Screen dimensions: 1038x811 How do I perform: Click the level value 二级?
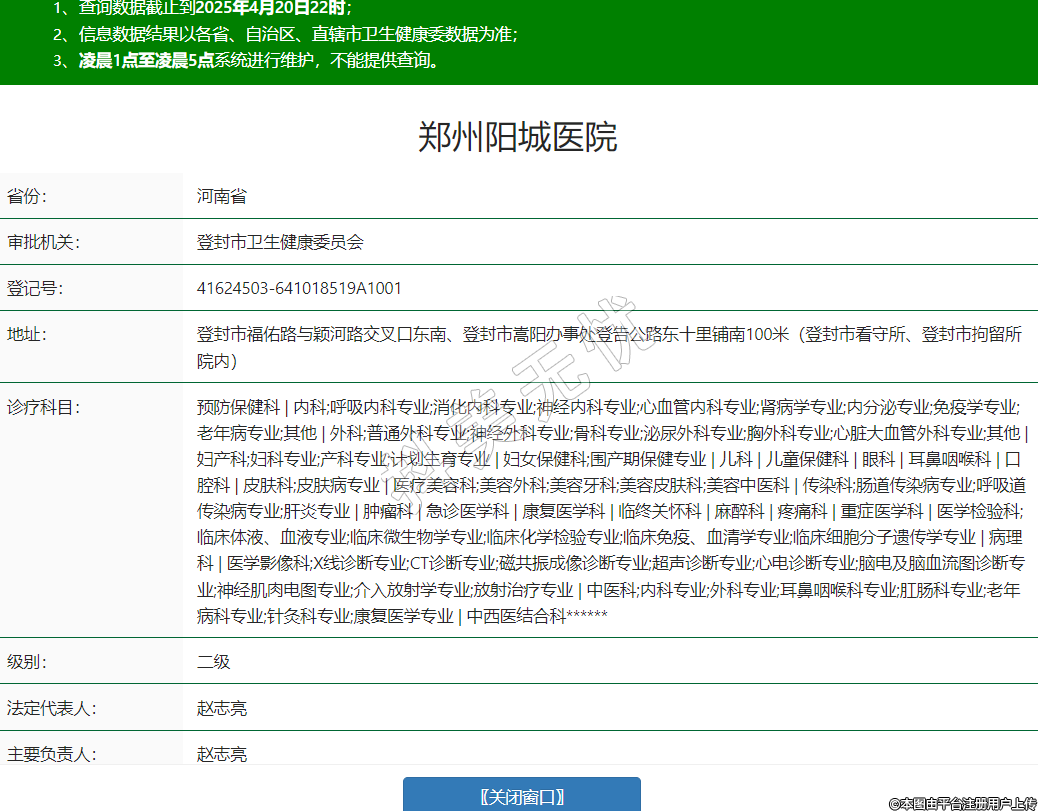click(x=213, y=662)
